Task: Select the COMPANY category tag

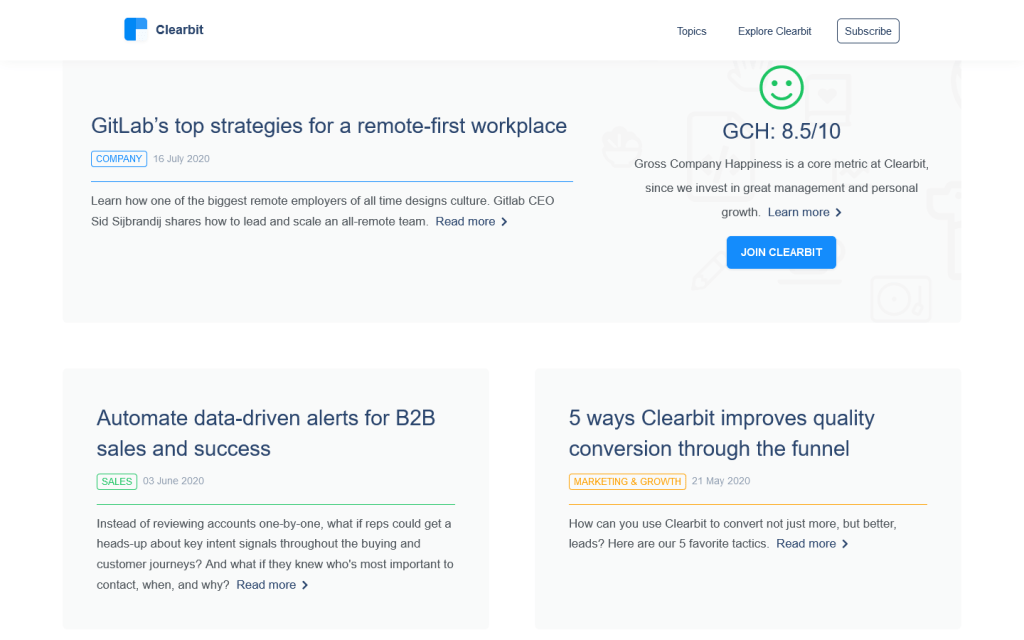Action: (x=119, y=159)
